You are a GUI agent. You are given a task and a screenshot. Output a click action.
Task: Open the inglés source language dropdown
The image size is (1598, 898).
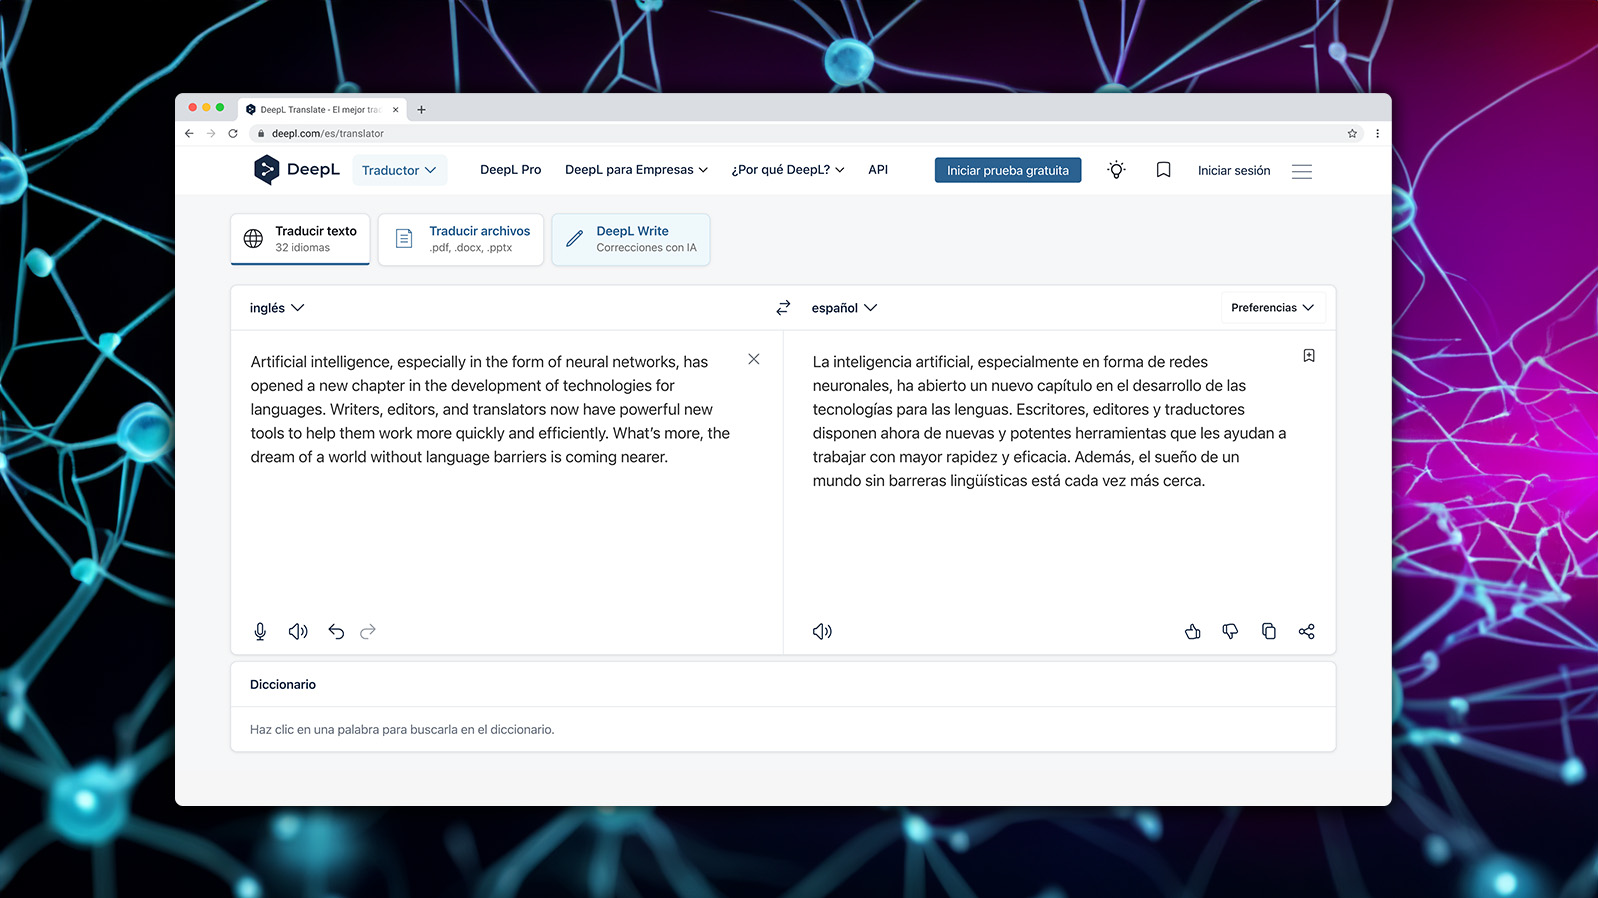[276, 308]
